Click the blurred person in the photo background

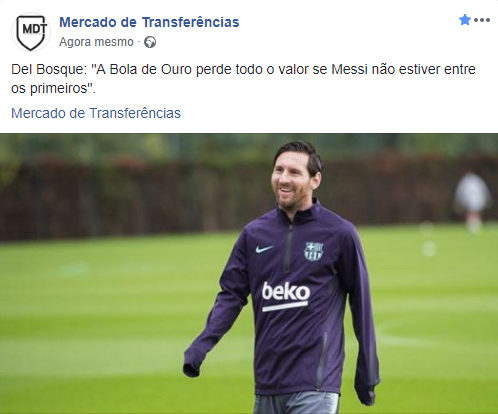[473, 202]
